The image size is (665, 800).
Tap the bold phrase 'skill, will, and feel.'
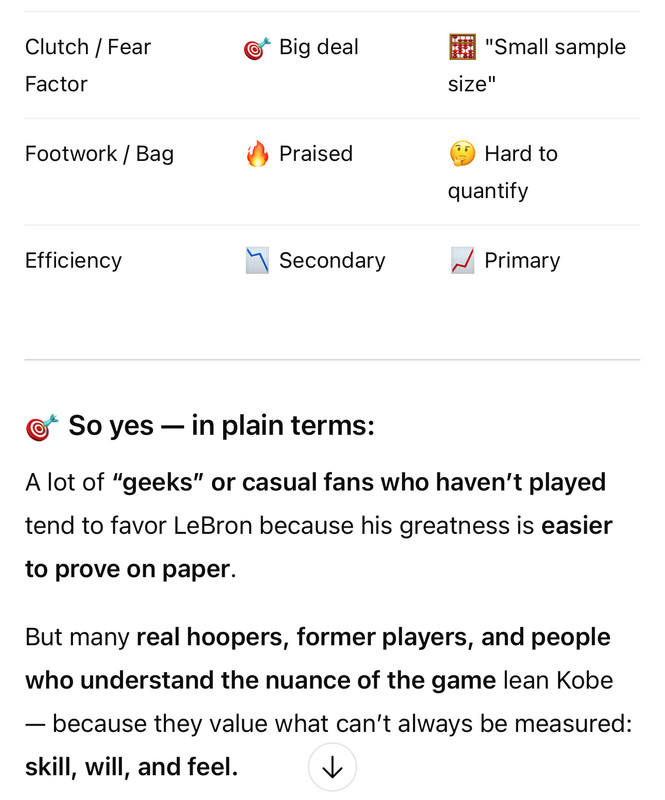(131, 767)
